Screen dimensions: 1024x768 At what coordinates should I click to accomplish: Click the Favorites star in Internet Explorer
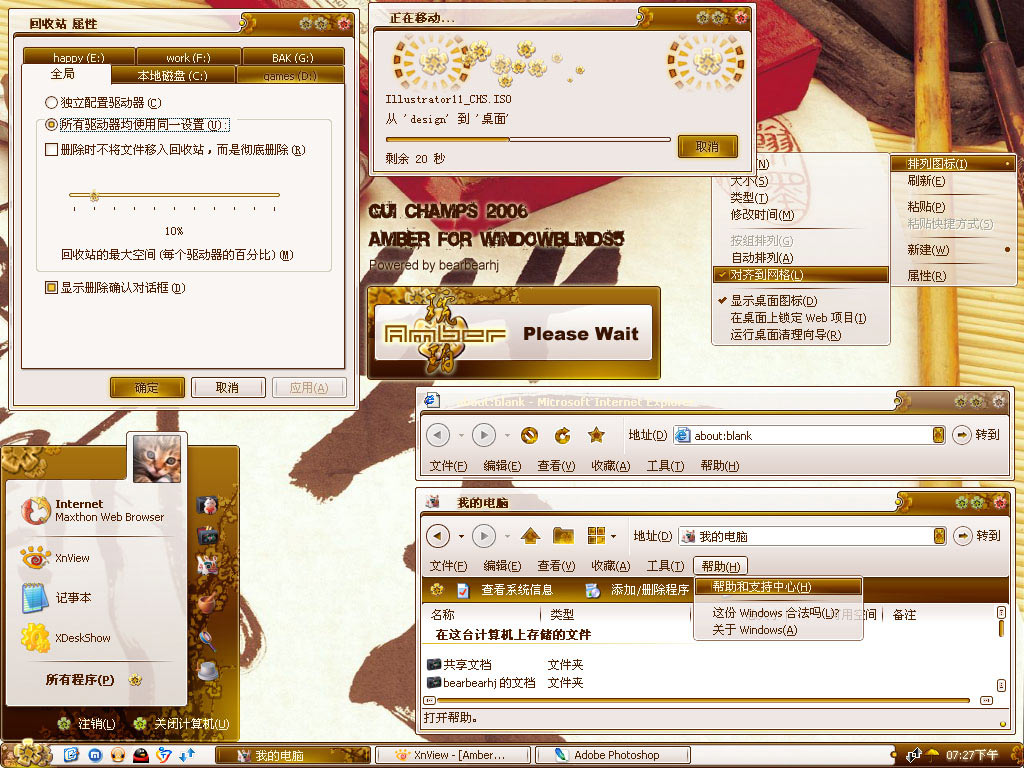[x=596, y=435]
